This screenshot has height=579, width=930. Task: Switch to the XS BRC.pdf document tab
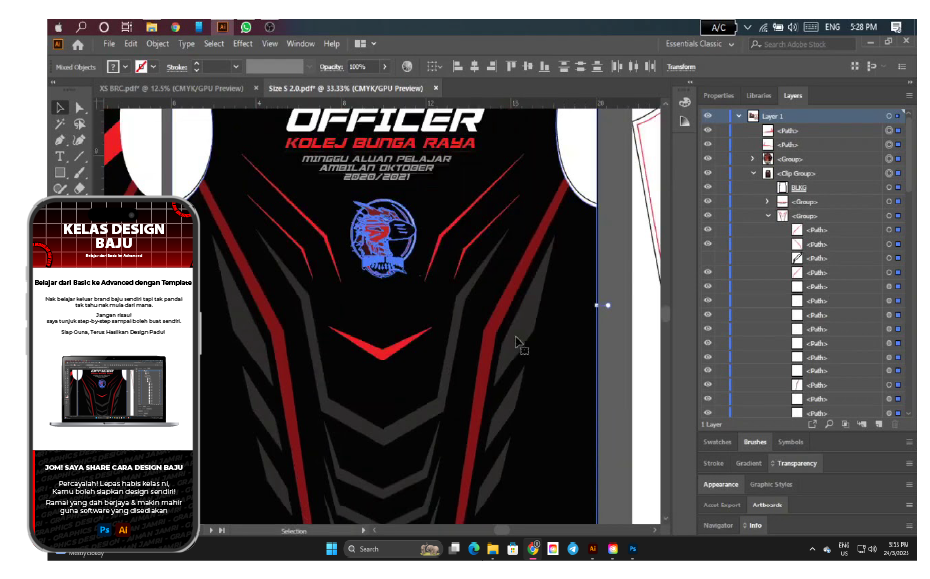pos(171,88)
